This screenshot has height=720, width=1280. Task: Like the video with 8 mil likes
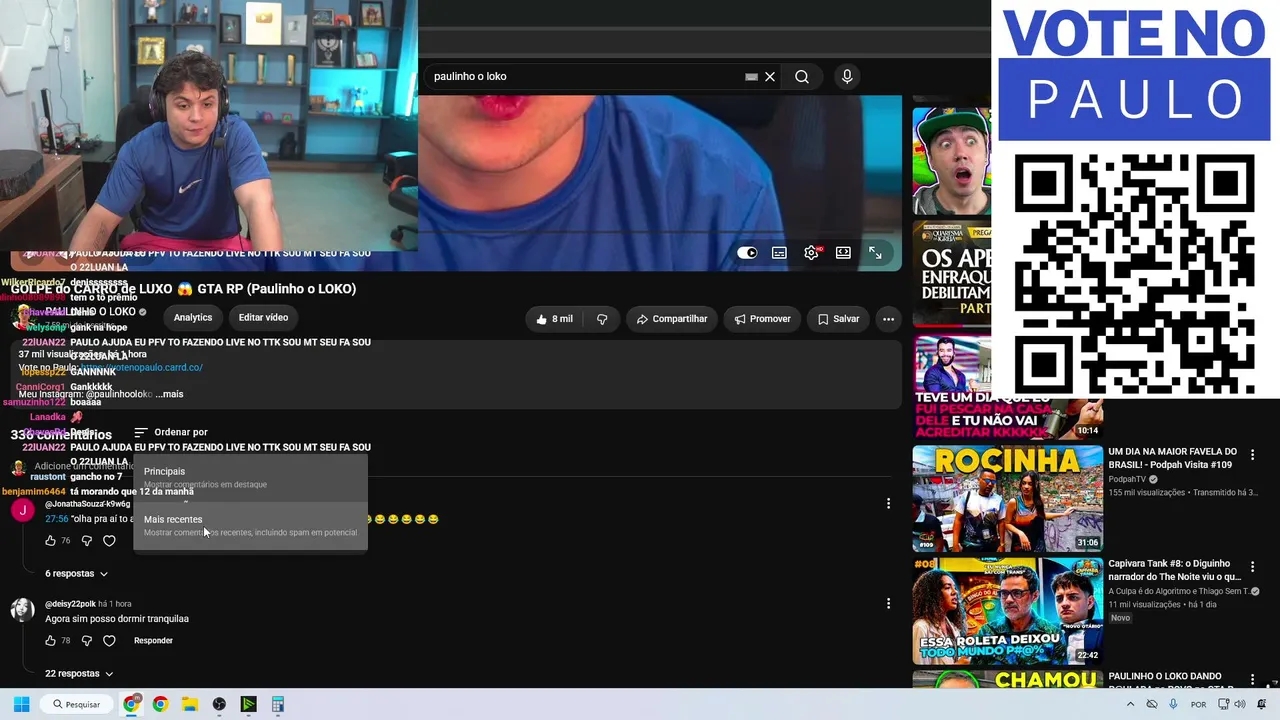[x=554, y=319]
